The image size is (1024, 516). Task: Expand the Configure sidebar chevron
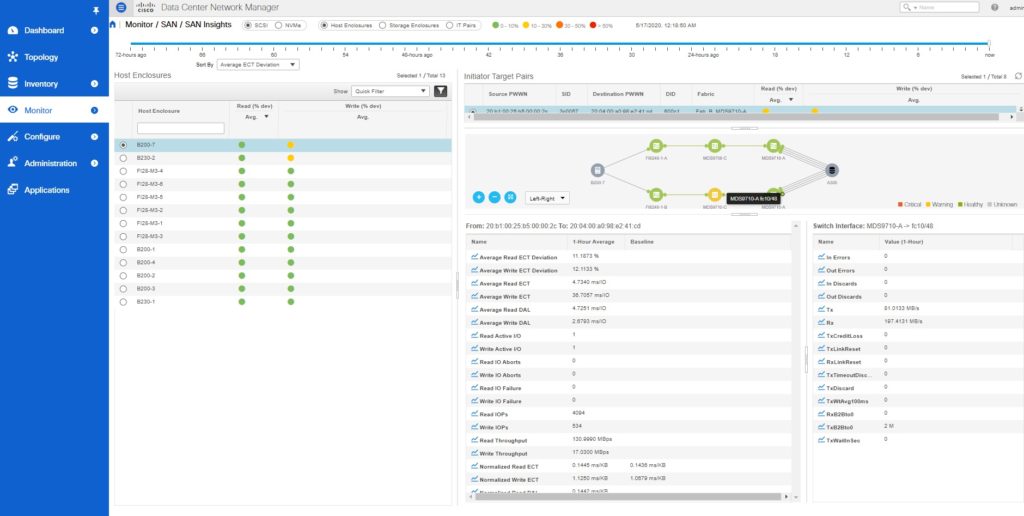[x=95, y=137]
